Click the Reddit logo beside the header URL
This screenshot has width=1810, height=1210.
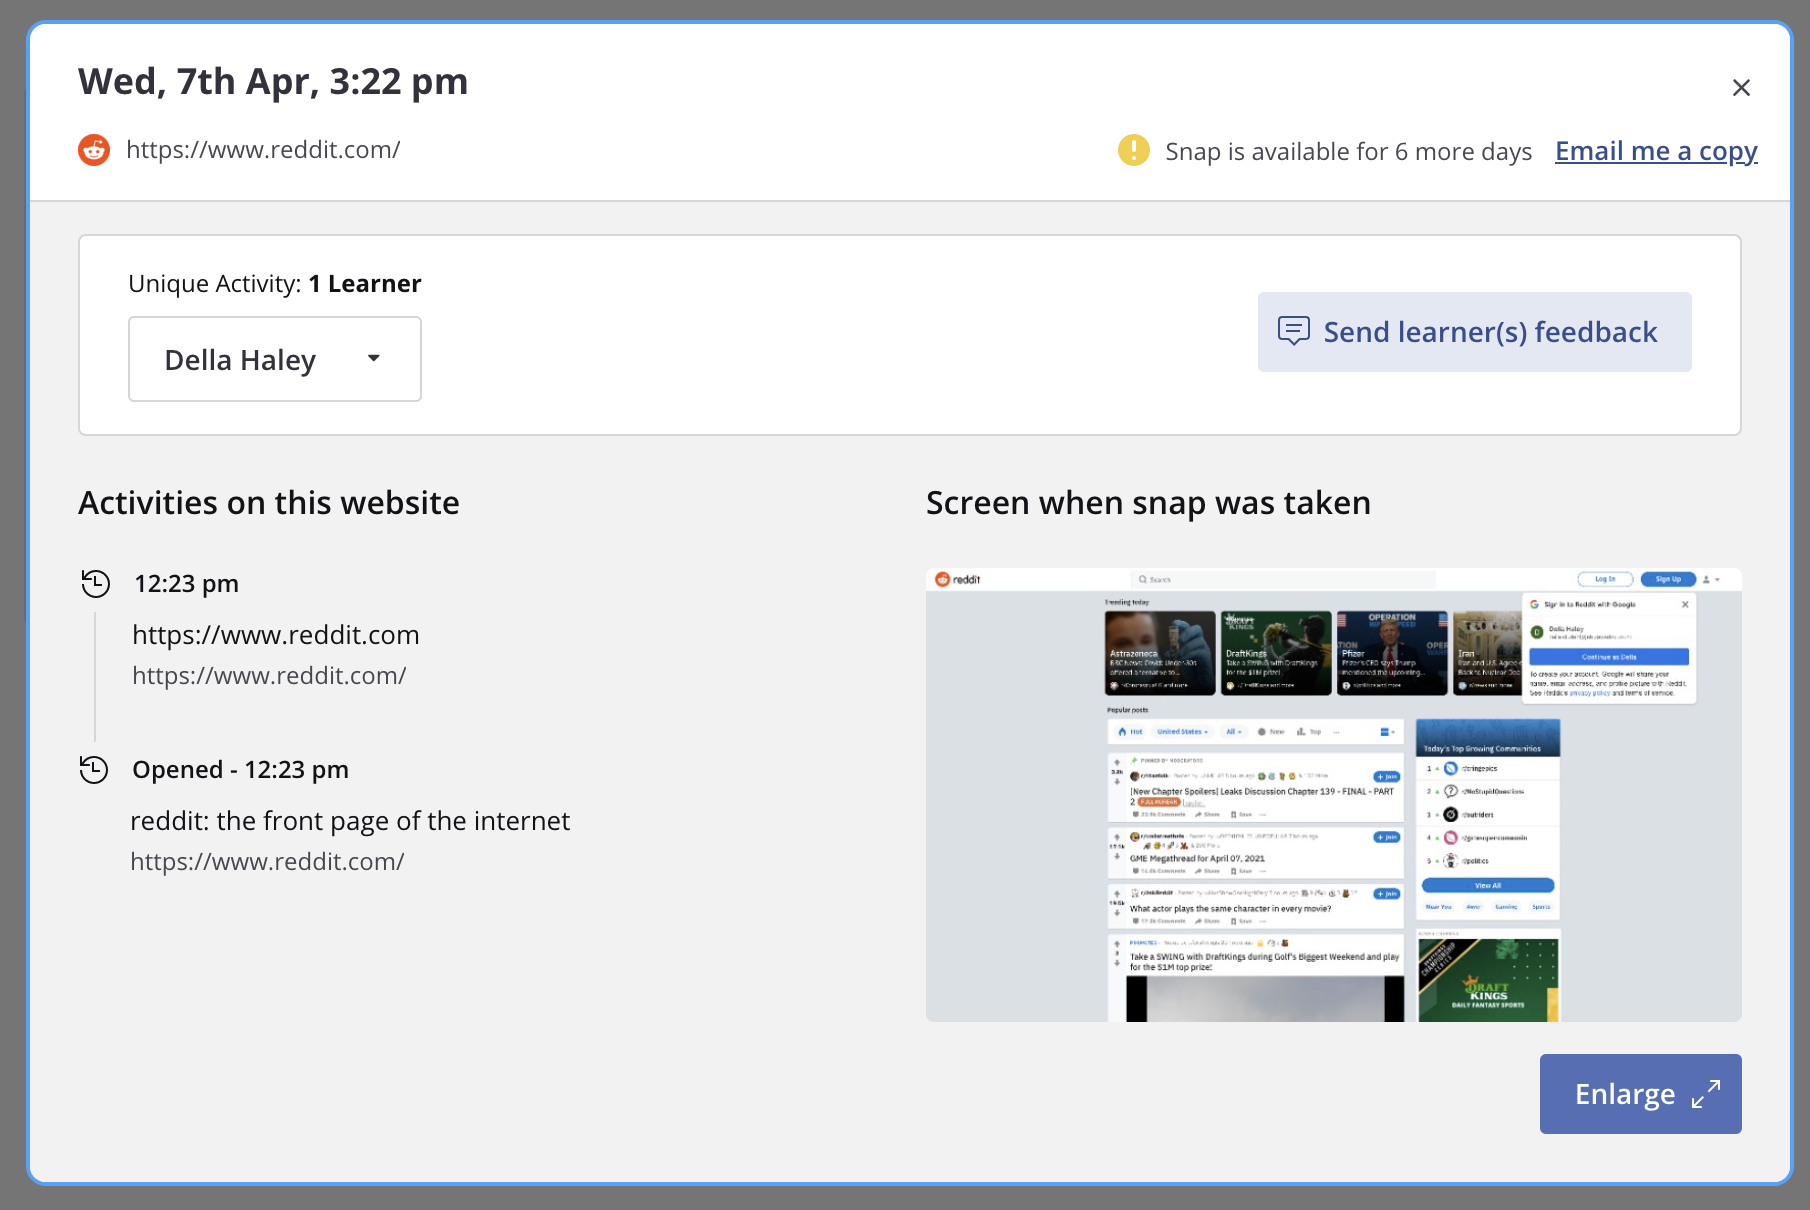tap(94, 150)
